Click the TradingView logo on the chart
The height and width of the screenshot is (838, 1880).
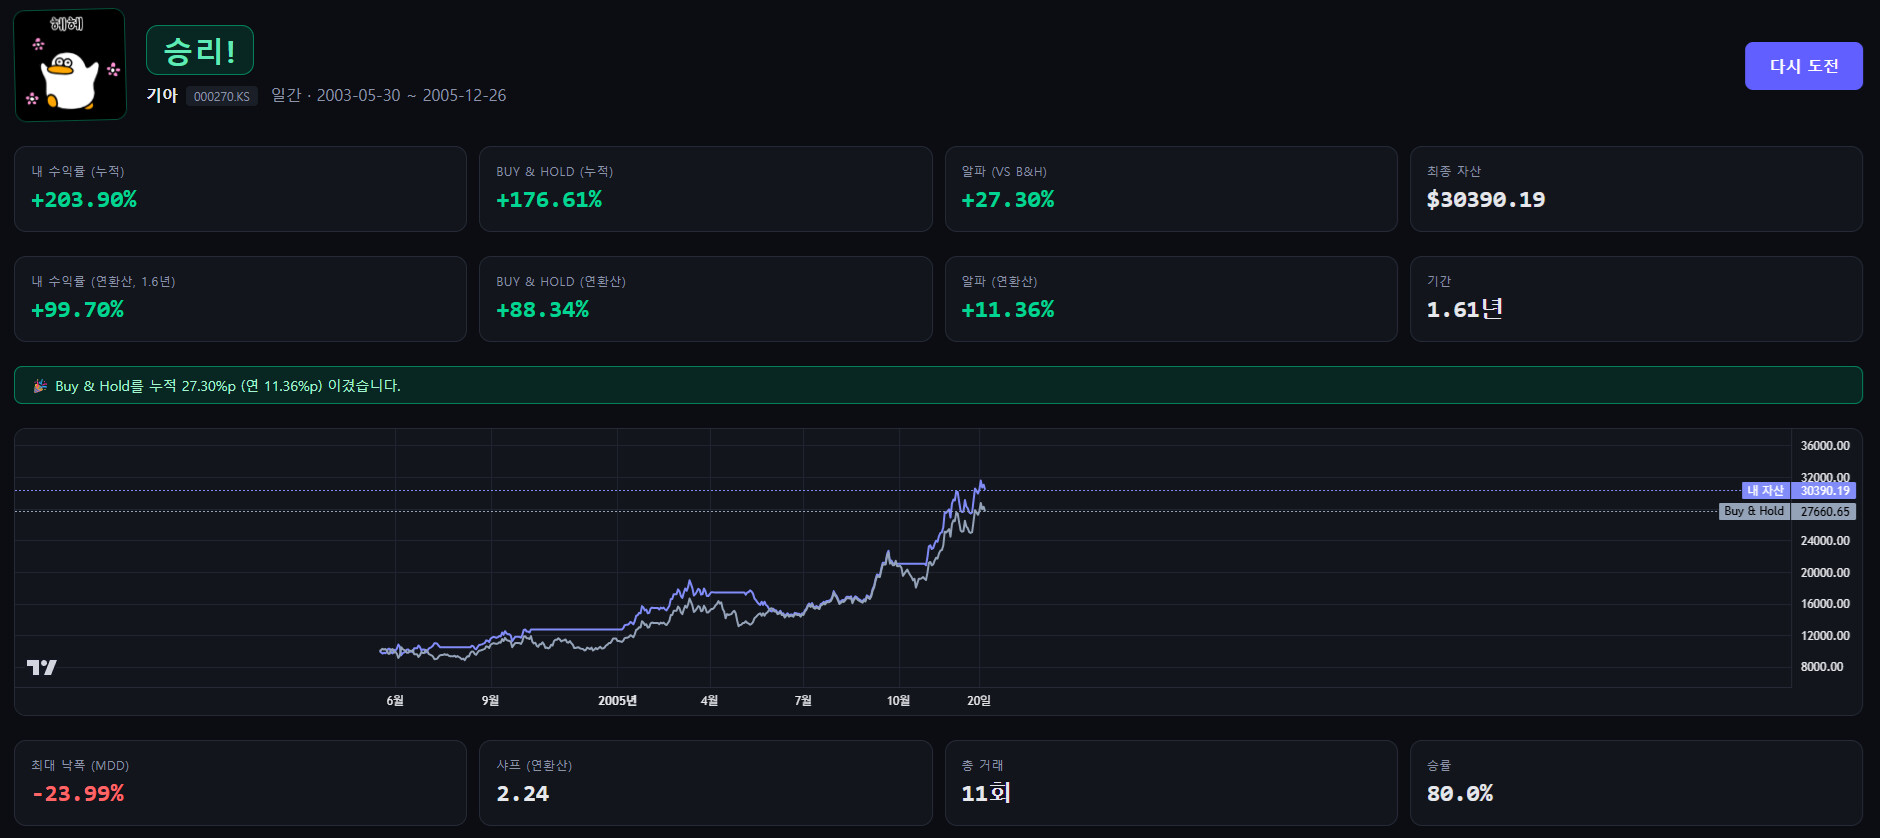41,667
